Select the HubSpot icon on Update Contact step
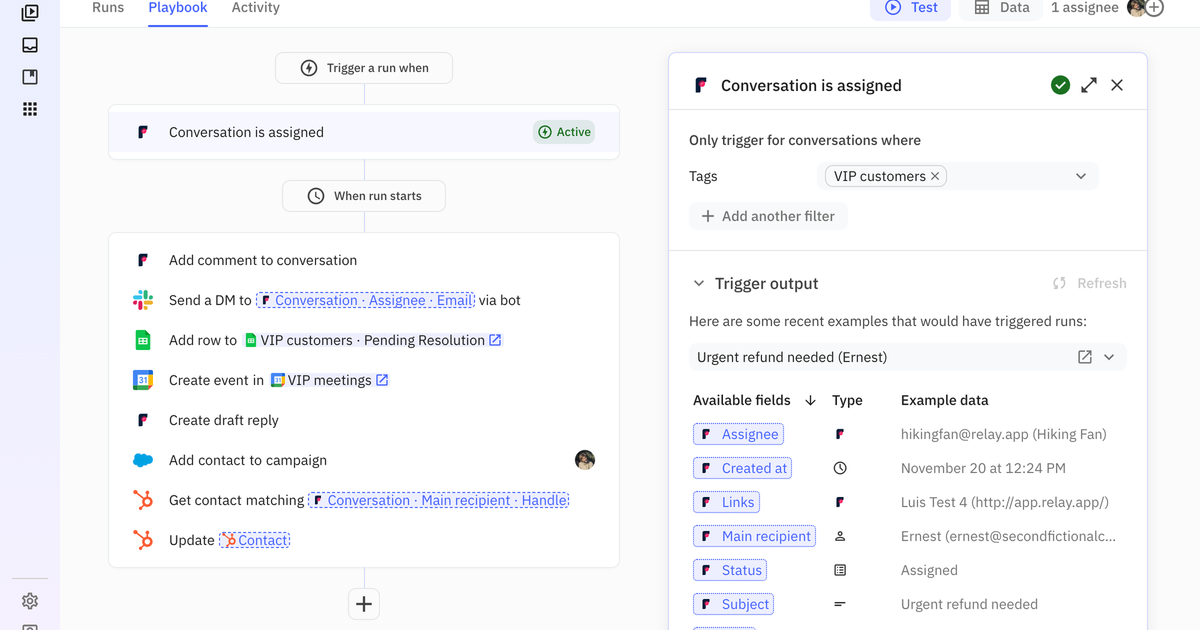Image resolution: width=1200 pixels, height=630 pixels. tap(143, 539)
